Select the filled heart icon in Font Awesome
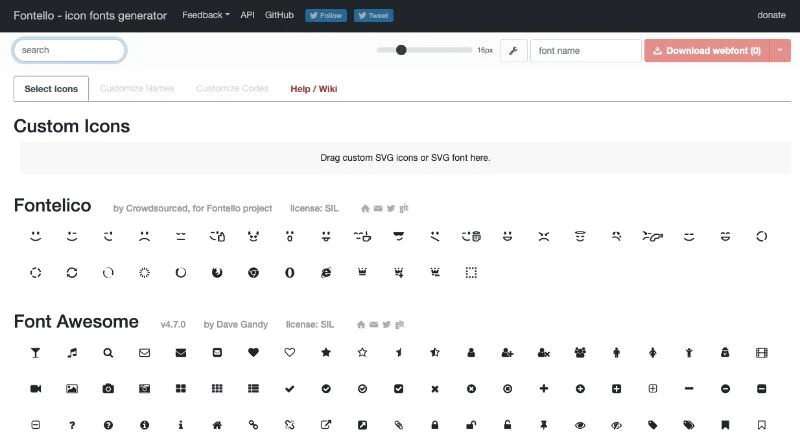Image resolution: width=800 pixels, height=445 pixels. pyautogui.click(x=253, y=353)
